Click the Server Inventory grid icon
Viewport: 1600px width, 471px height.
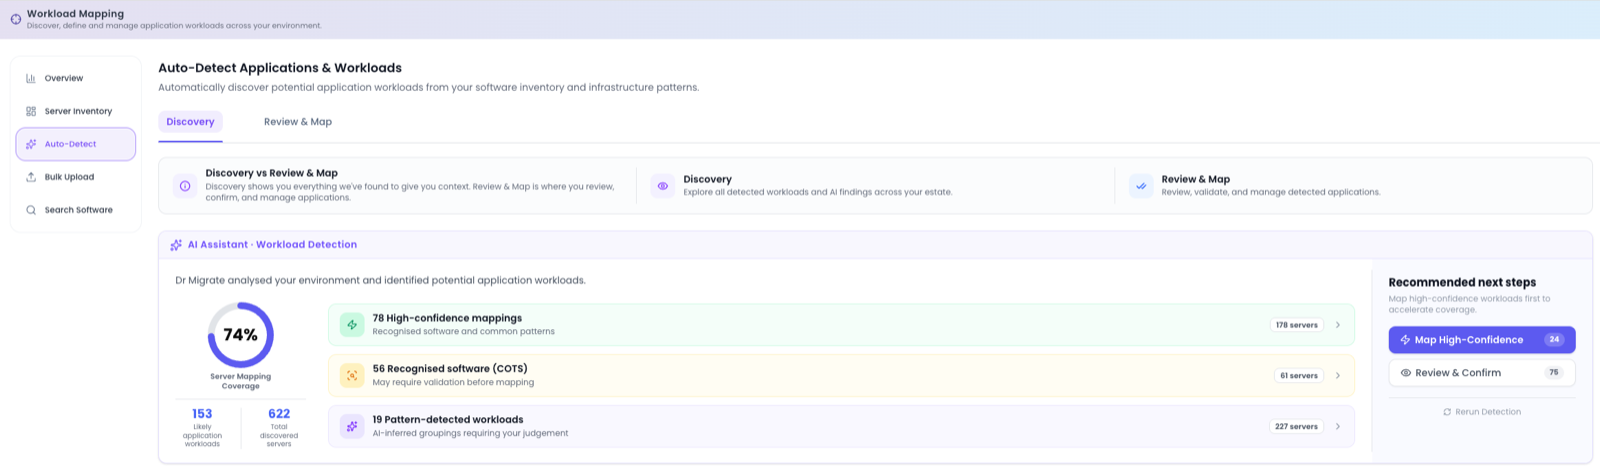(31, 111)
